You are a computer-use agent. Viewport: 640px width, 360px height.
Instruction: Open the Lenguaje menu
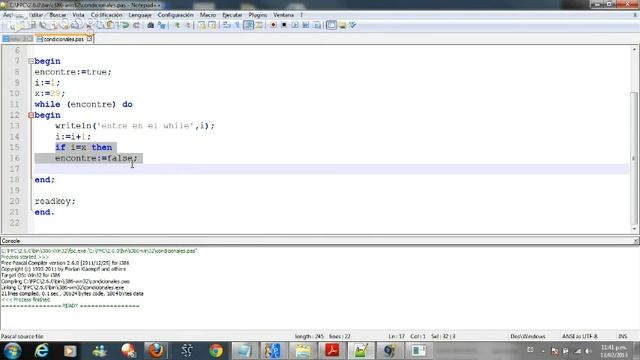coord(140,15)
